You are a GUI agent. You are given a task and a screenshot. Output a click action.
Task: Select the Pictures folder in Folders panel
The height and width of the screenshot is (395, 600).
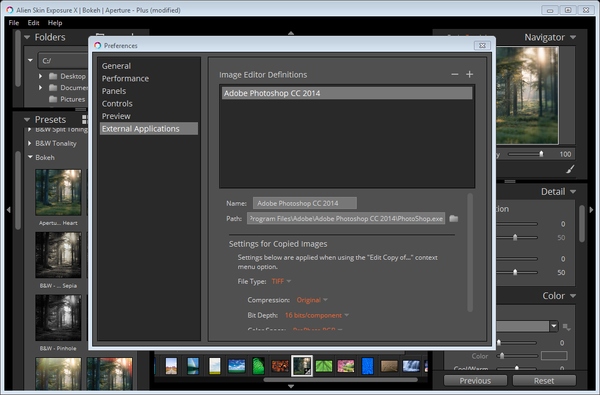coord(72,99)
